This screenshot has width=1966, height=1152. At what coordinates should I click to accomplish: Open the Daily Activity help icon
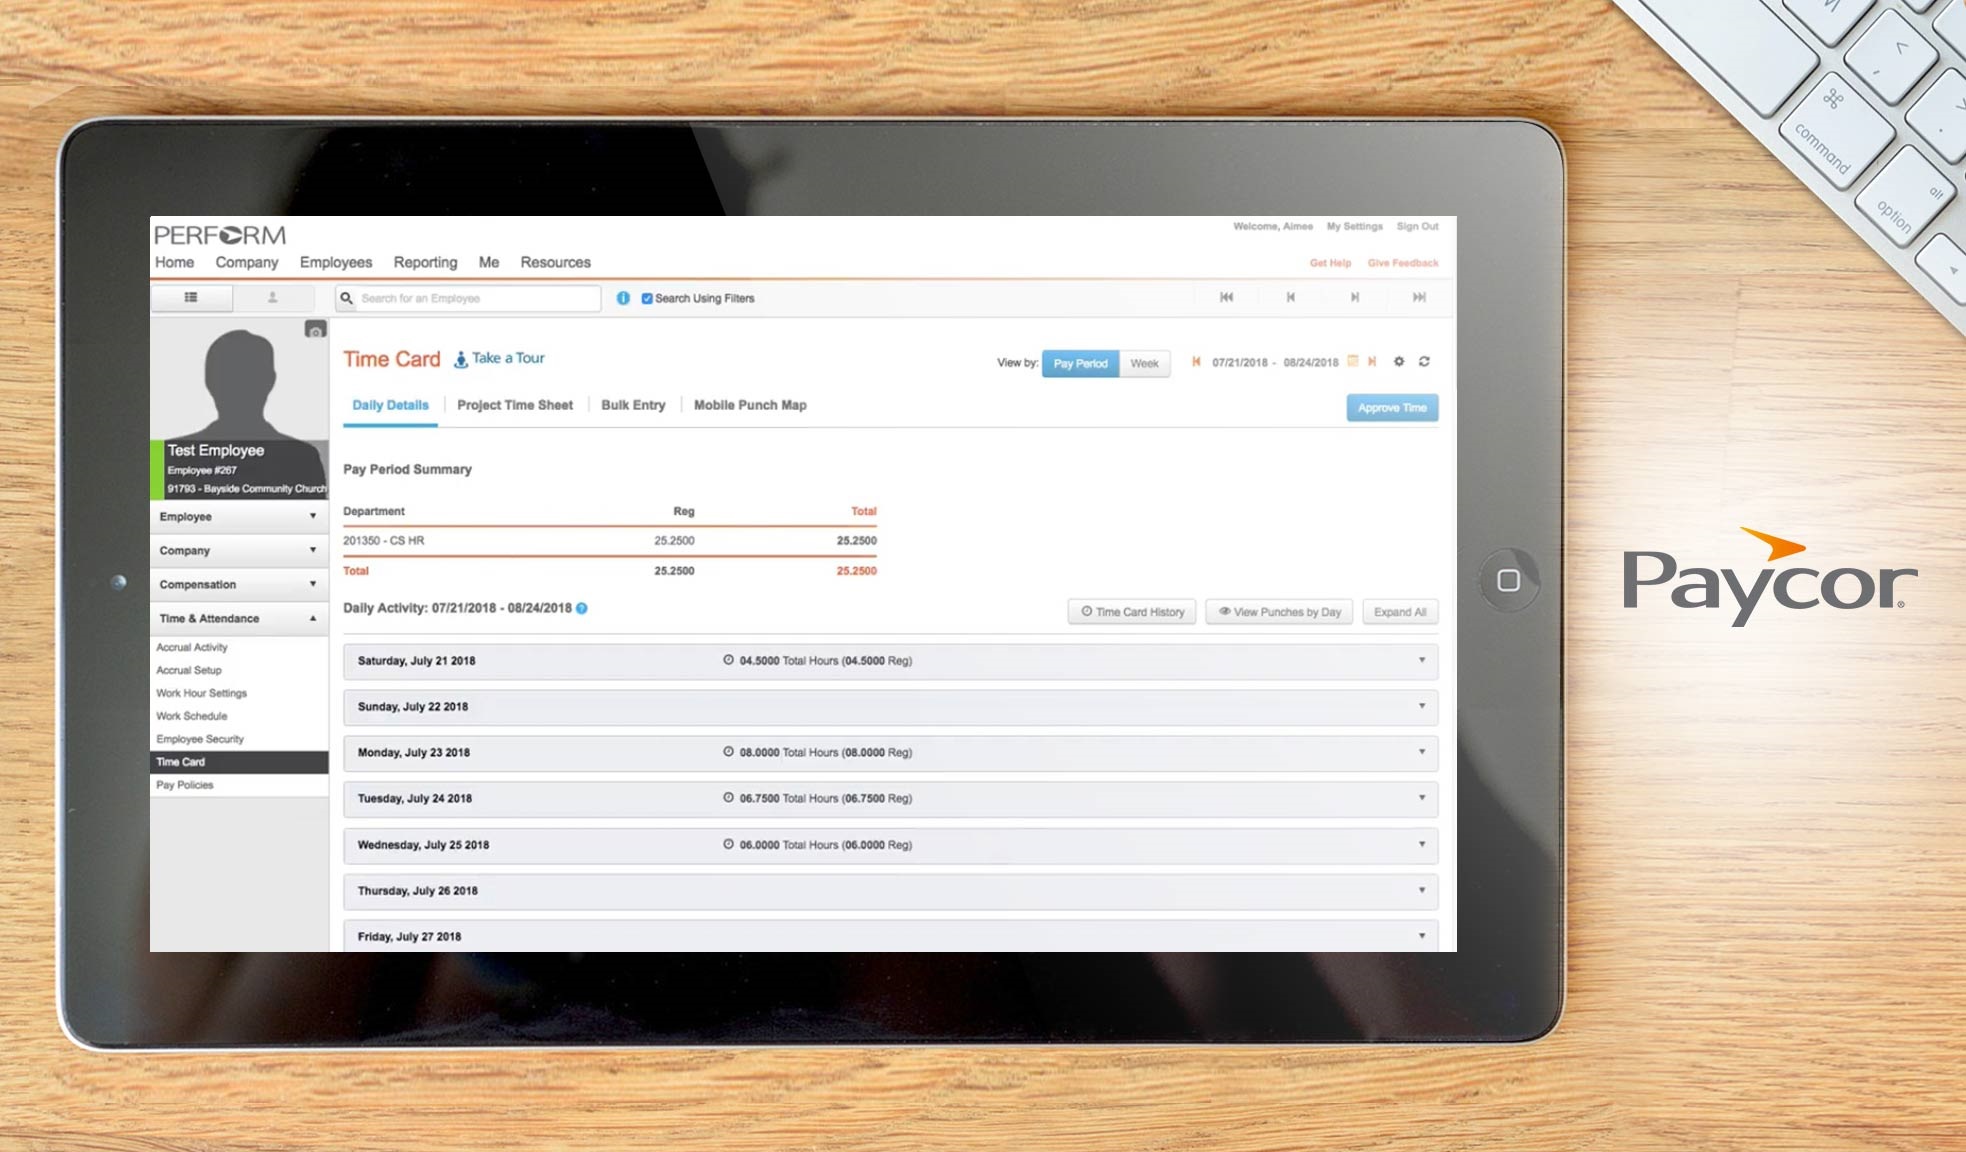tap(582, 608)
